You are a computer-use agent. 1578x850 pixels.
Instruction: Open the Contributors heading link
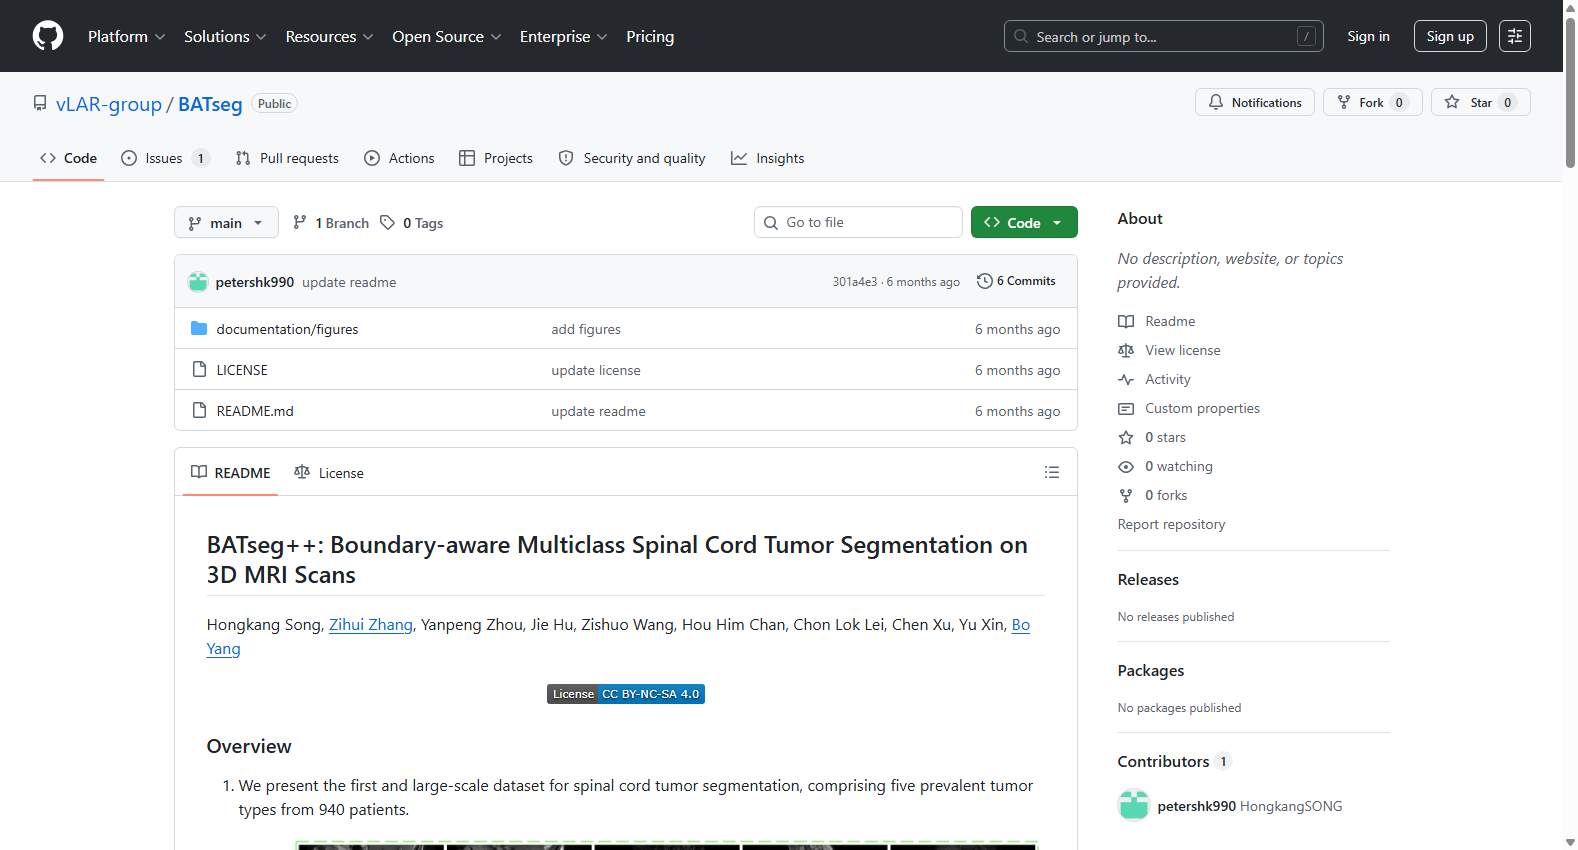point(1175,761)
